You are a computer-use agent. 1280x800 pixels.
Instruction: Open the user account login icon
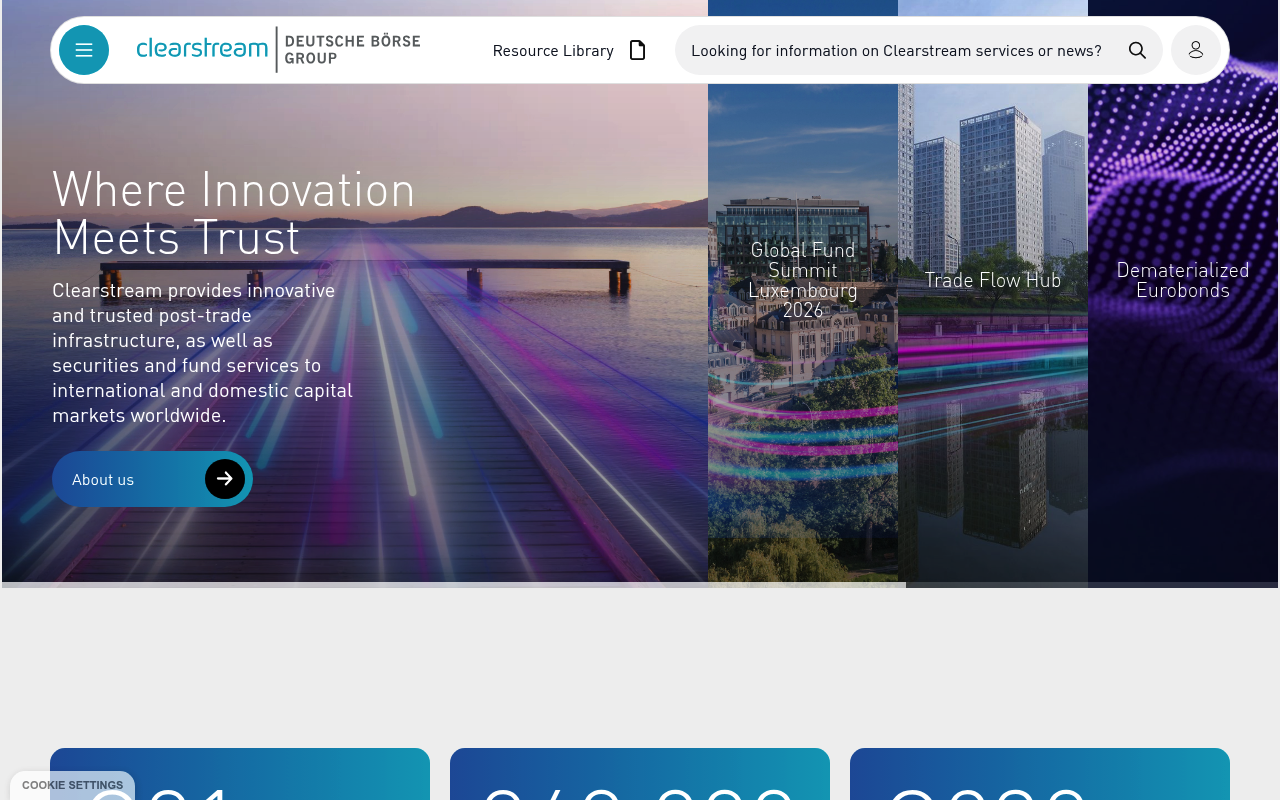1196,50
